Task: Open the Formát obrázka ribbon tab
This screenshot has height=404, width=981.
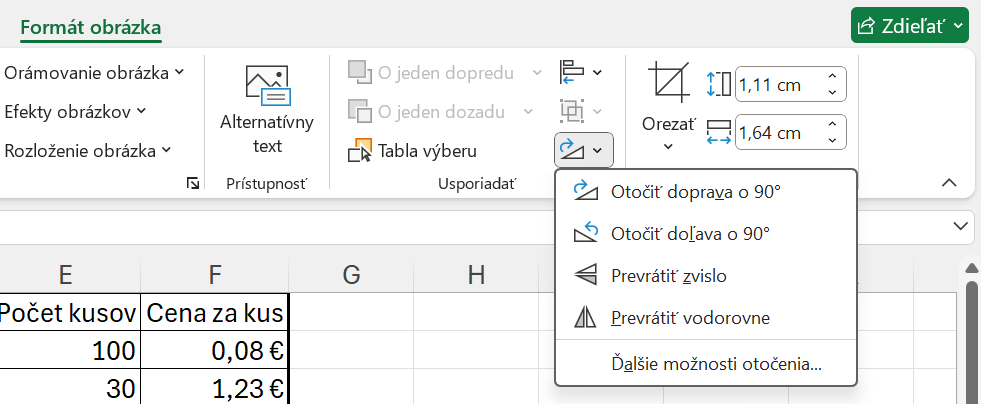Action: click(x=91, y=28)
